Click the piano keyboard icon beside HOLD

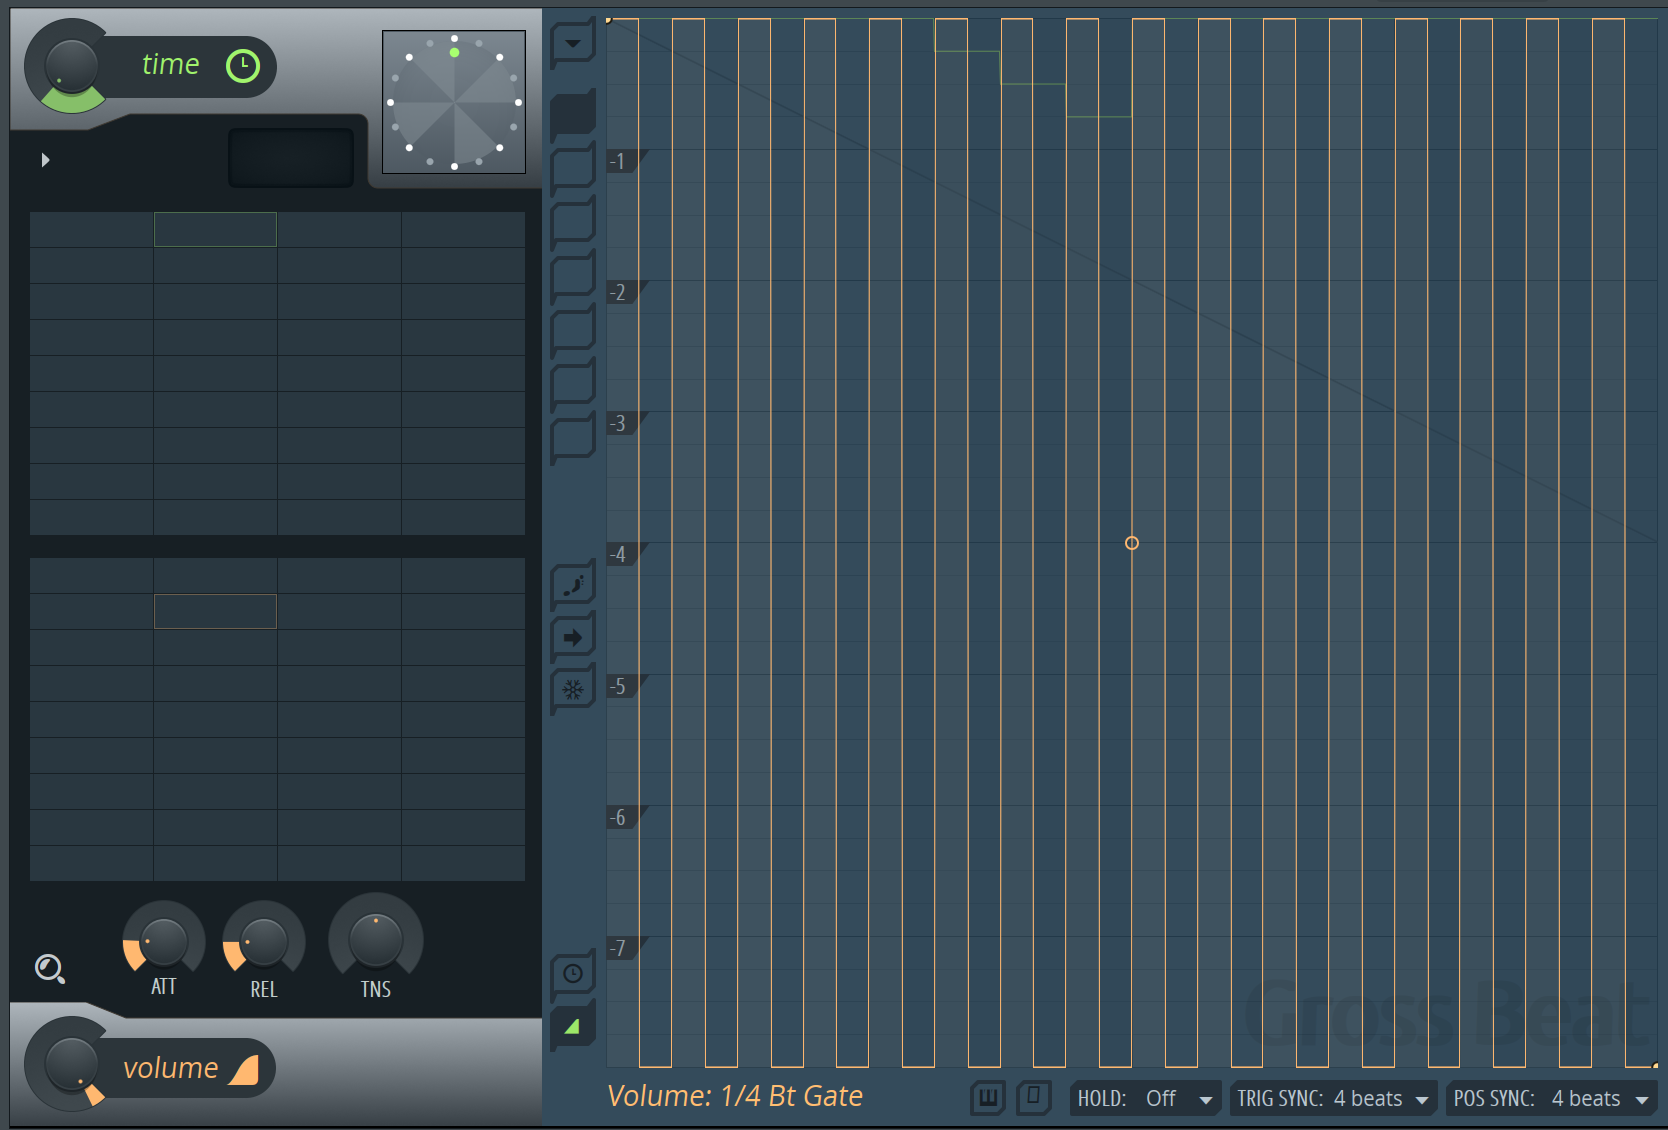click(988, 1098)
